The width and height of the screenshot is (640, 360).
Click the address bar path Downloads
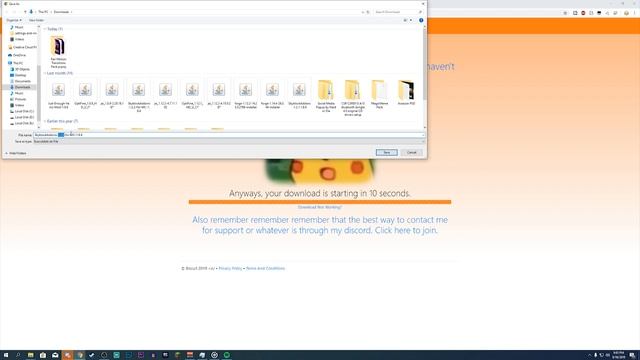point(61,12)
